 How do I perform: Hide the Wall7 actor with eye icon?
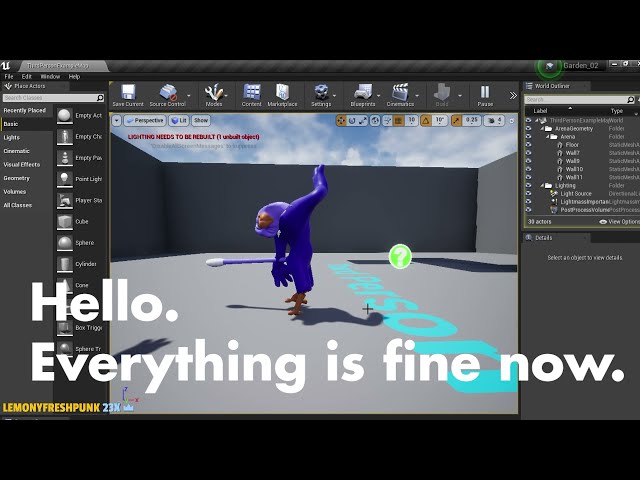[x=529, y=153]
